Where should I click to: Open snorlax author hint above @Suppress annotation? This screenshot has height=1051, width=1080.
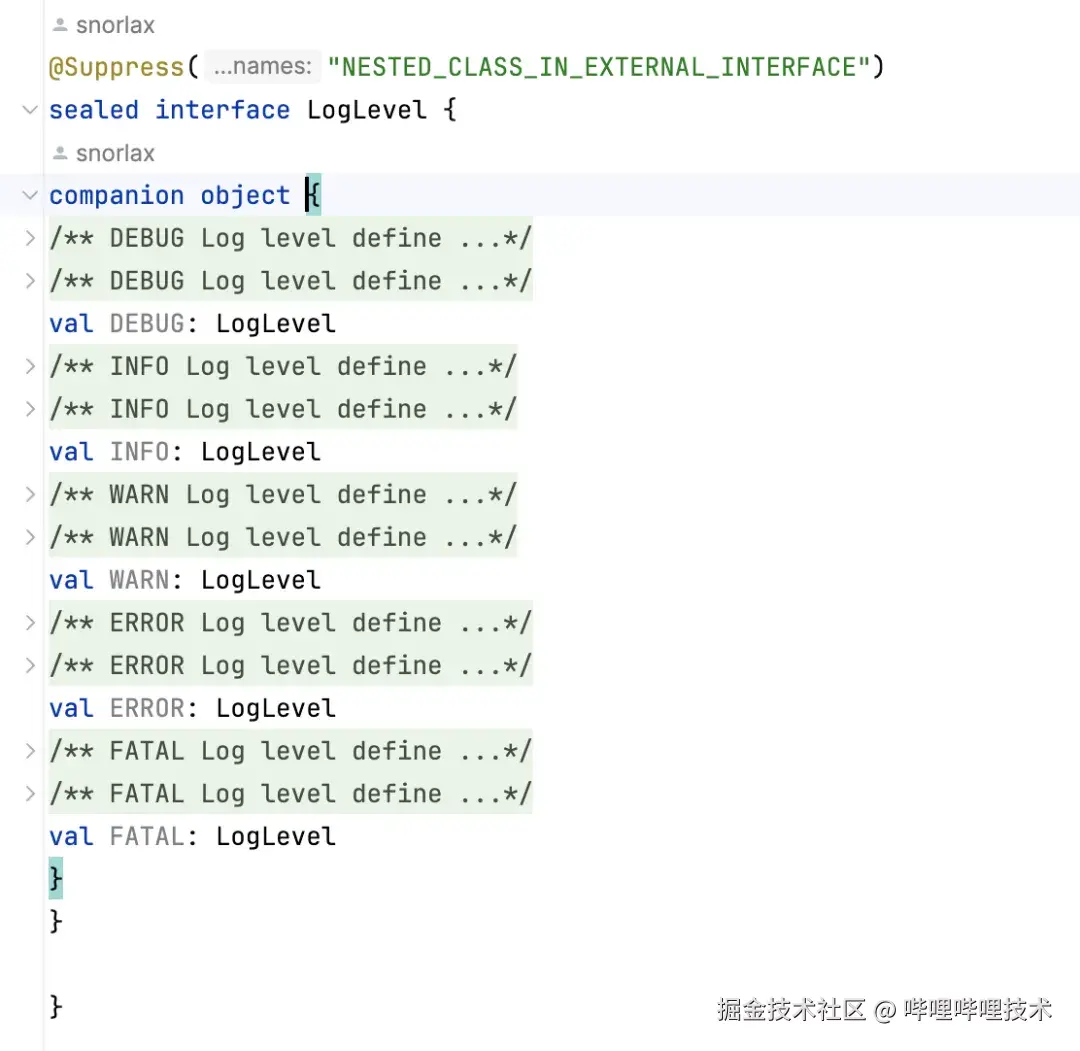click(115, 25)
